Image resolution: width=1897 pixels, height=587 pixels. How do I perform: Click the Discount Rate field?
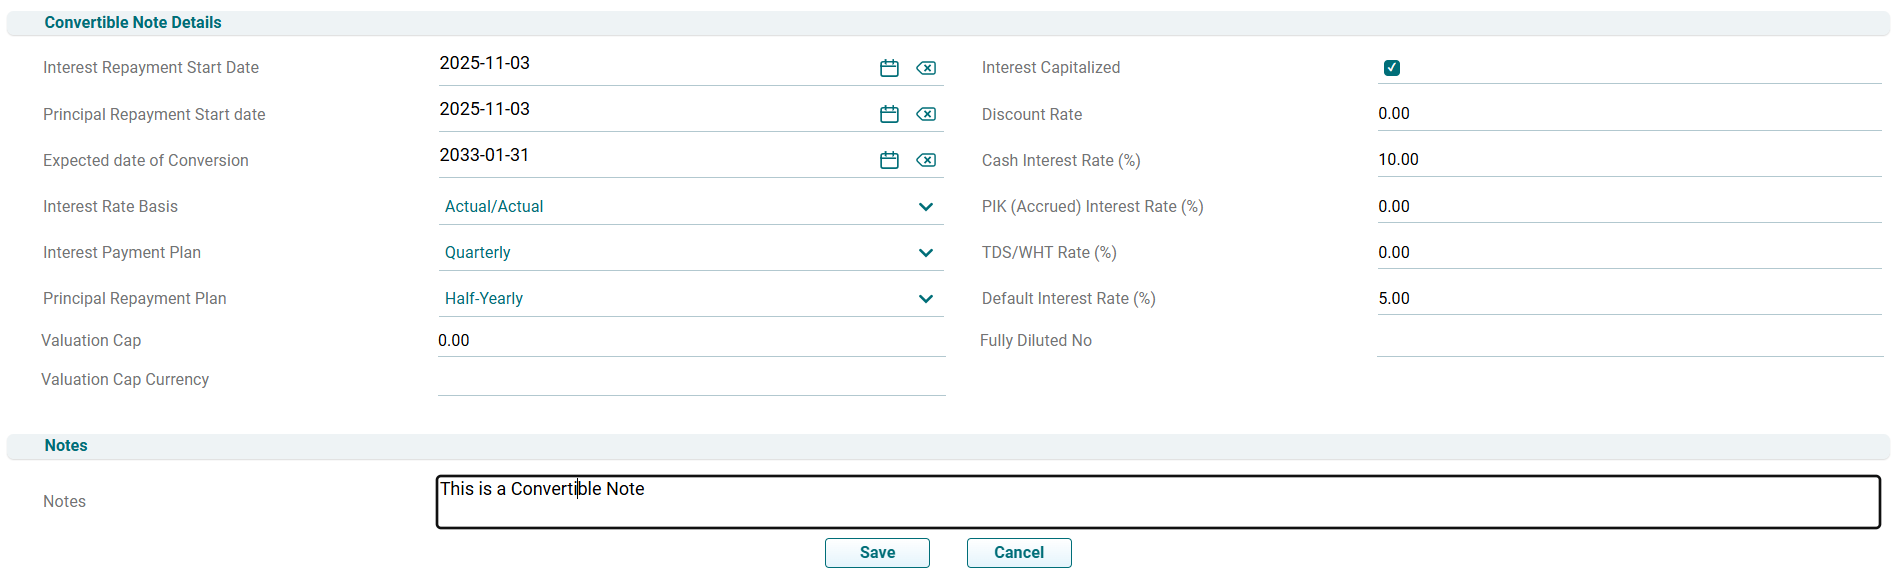[1628, 114]
